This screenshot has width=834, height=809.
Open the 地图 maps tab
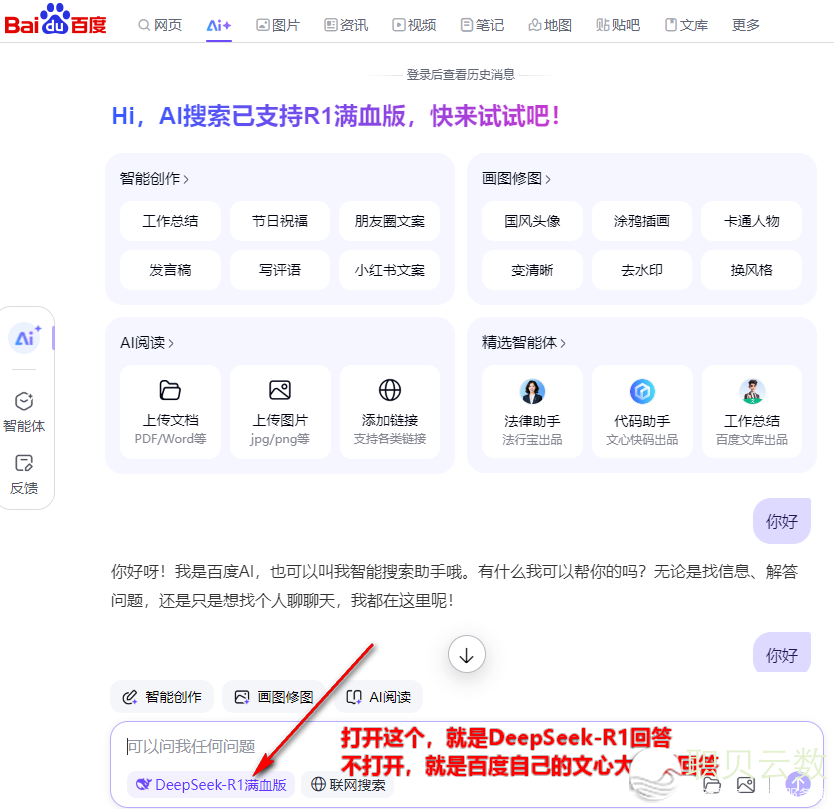(550, 25)
